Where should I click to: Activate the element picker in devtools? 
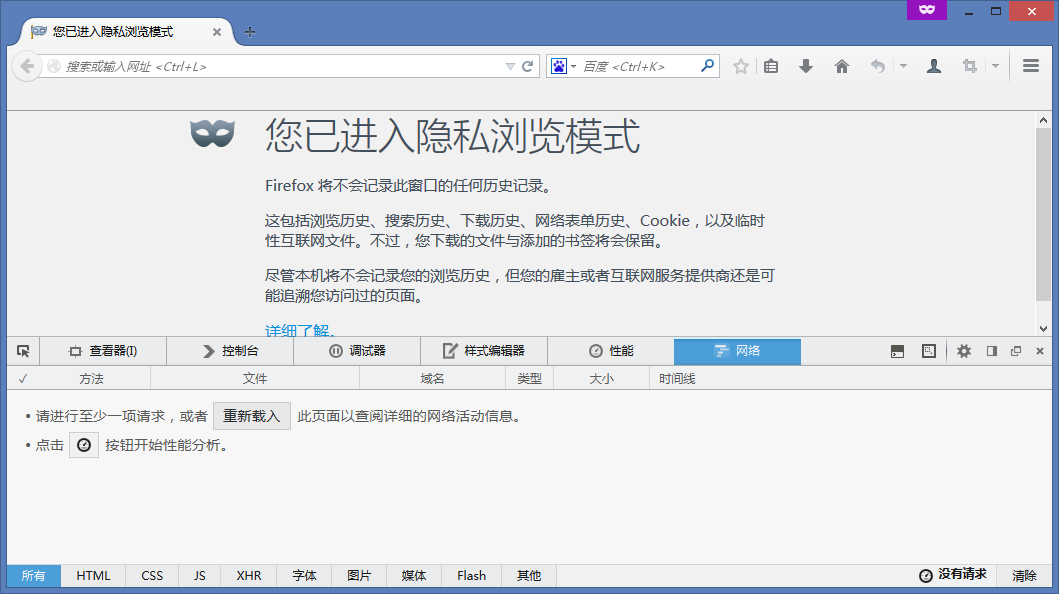pyautogui.click(x=23, y=351)
